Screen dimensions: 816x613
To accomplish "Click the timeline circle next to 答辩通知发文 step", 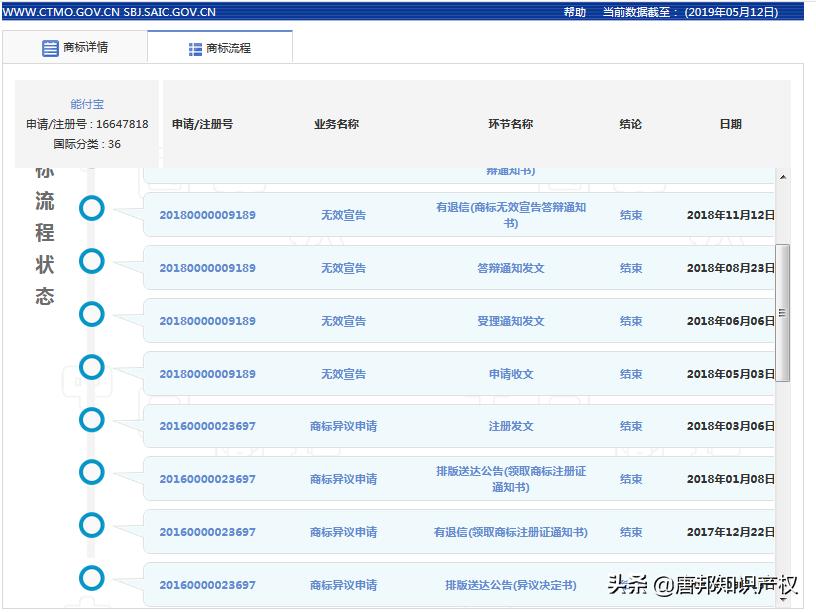I will [x=91, y=262].
